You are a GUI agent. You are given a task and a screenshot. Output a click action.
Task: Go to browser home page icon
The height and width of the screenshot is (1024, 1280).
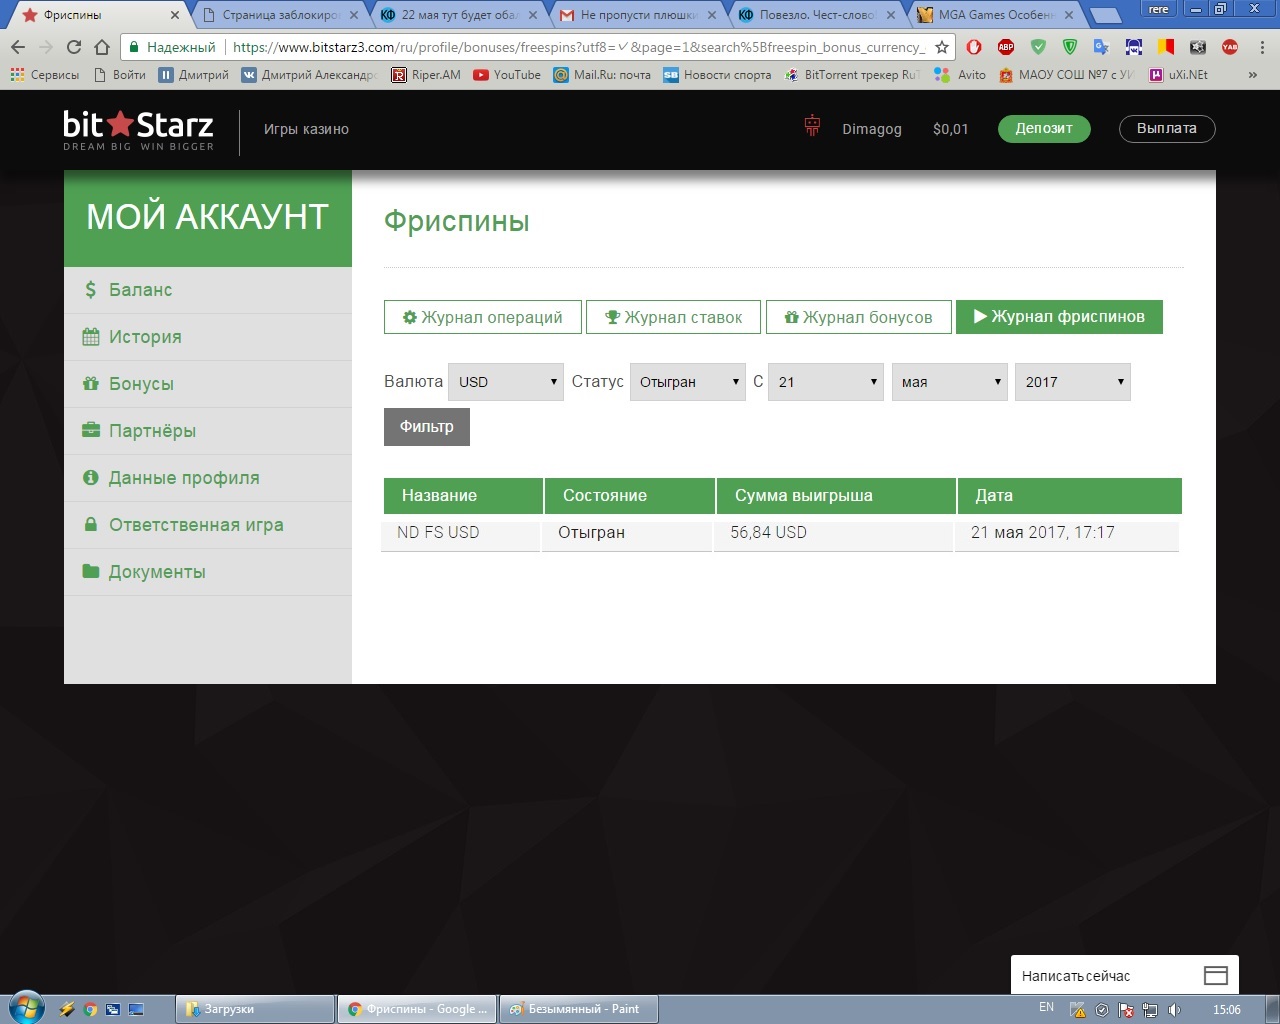pos(101,47)
